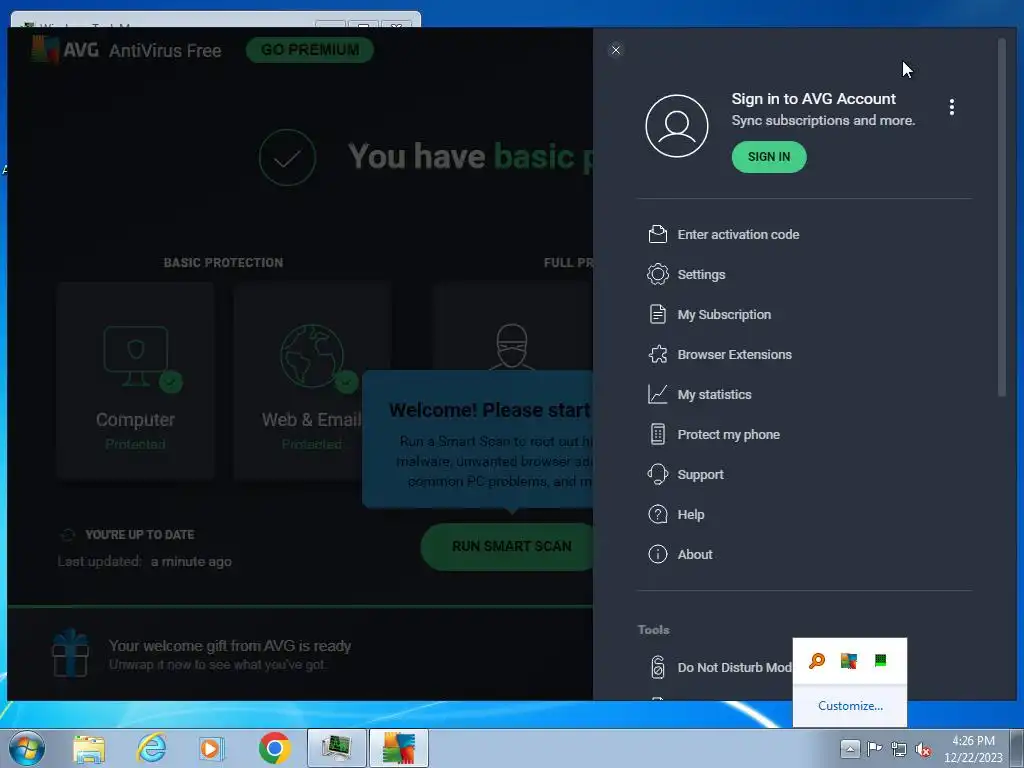The height and width of the screenshot is (768, 1024).
Task: Click the muted volume tray icon
Action: pyautogui.click(x=923, y=749)
